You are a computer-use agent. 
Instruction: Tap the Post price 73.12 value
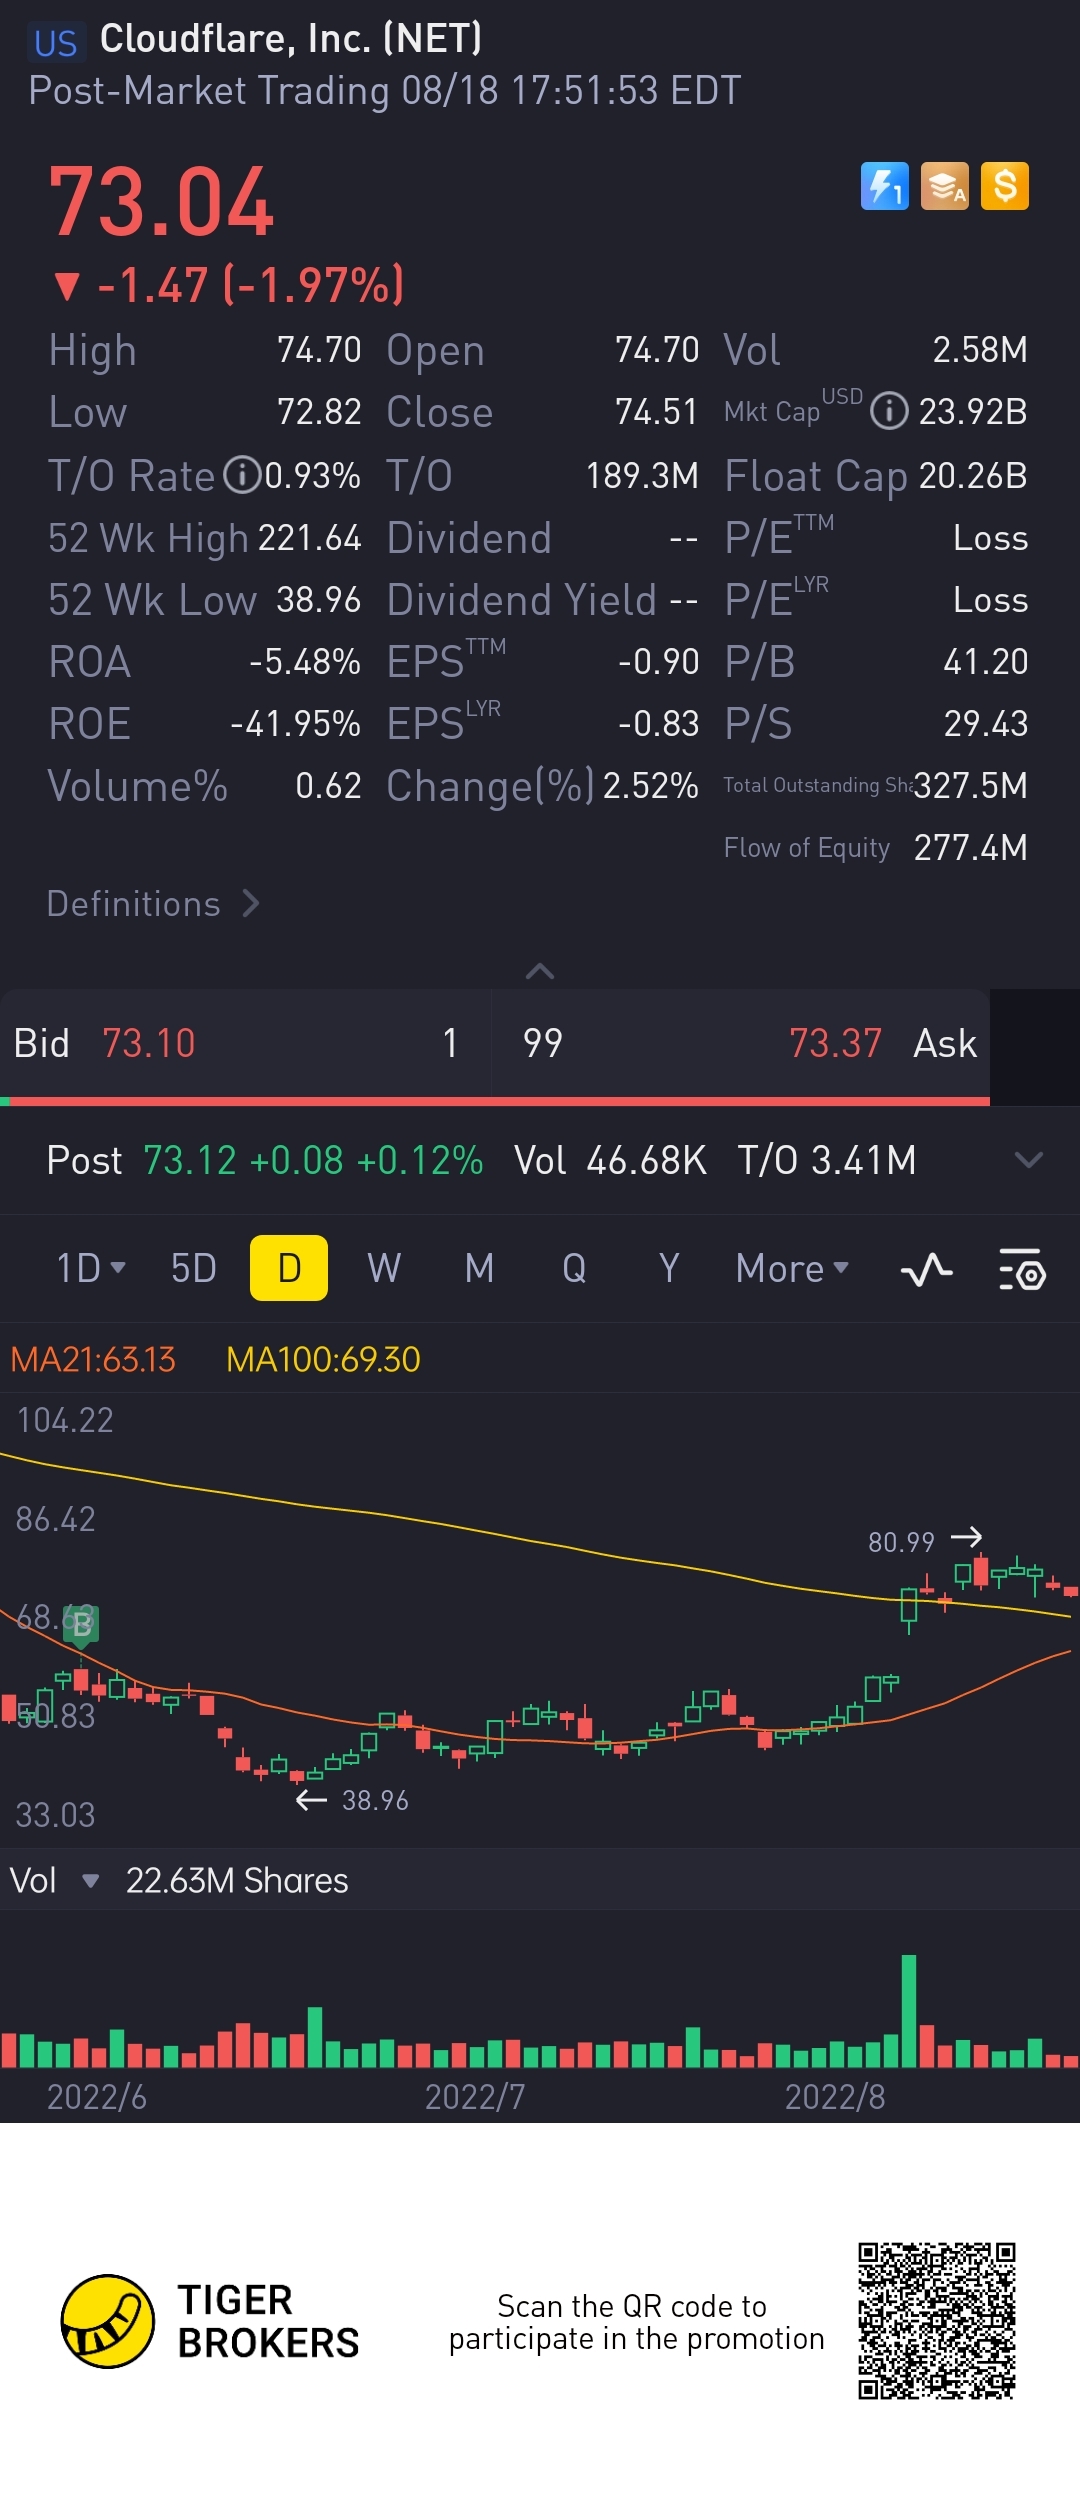coord(190,1160)
